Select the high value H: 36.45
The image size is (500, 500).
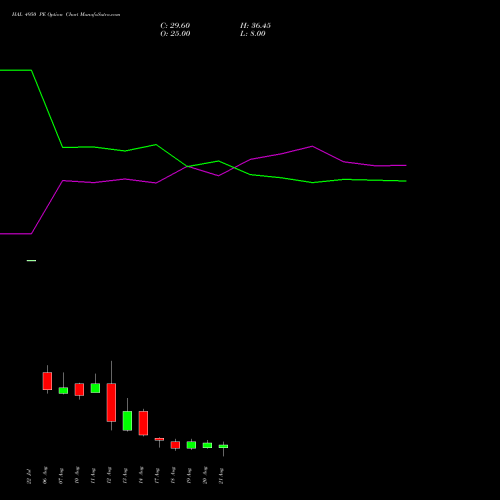[x=255, y=26]
